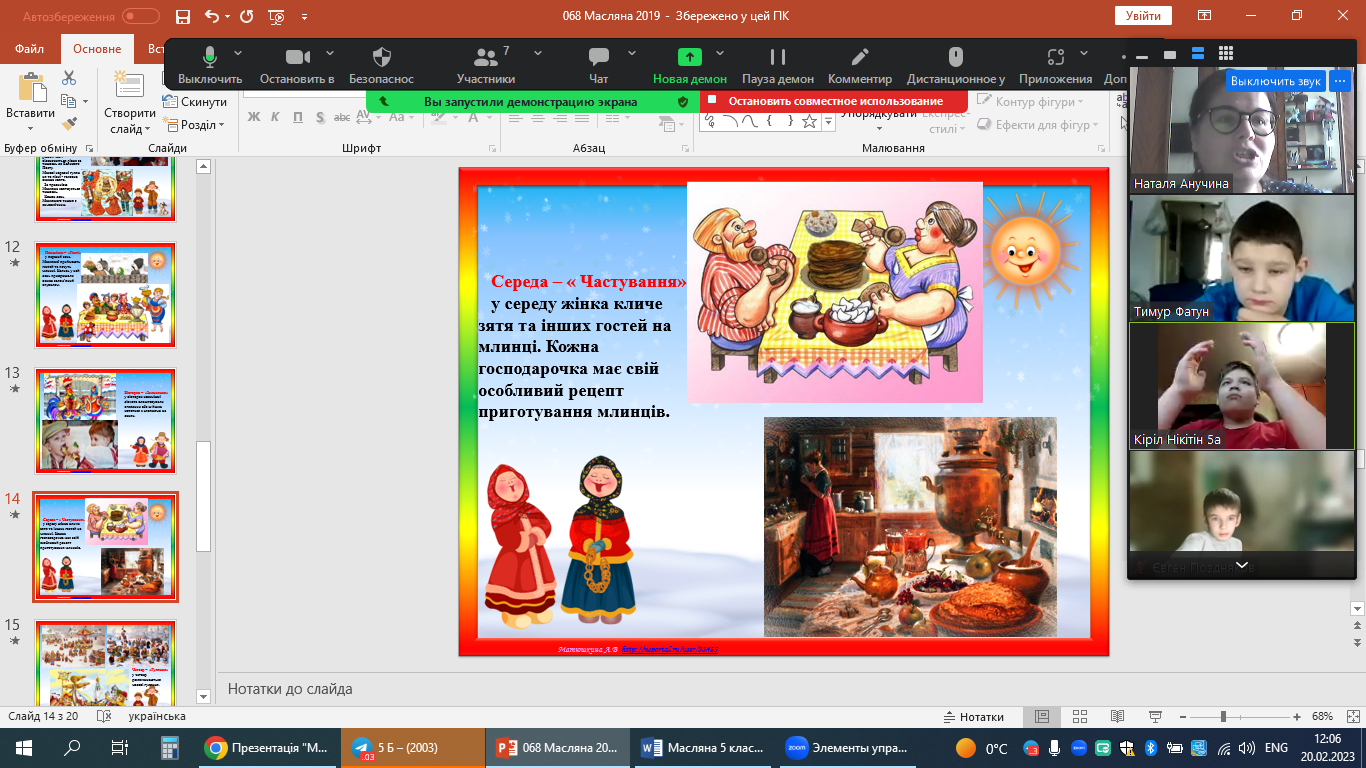Expand microphone audio options arrow

(x=238, y=53)
